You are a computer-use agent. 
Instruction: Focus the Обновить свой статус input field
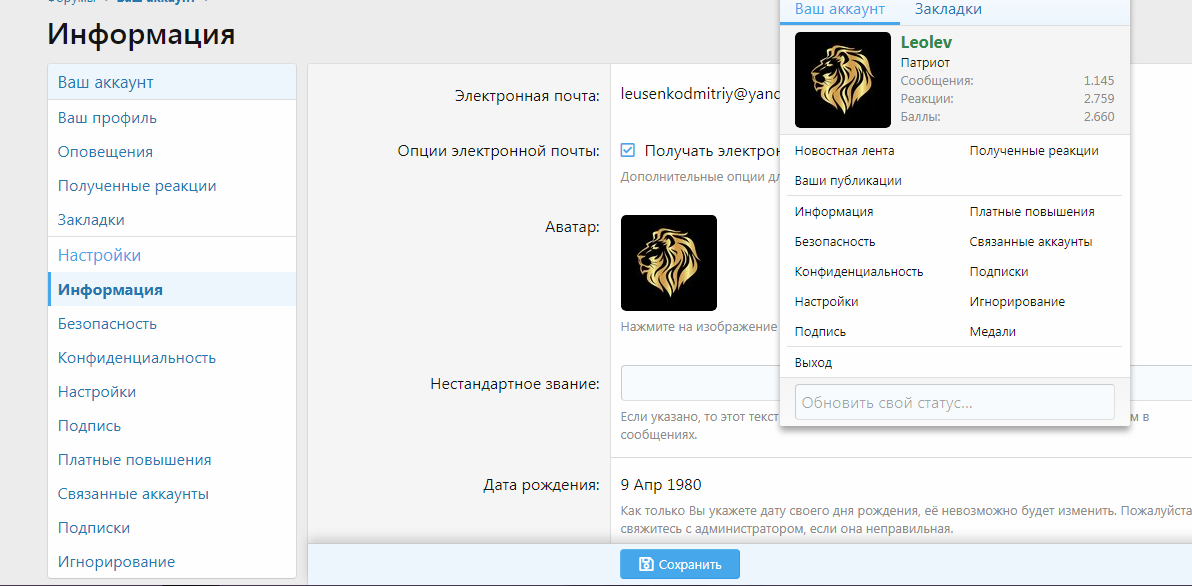[954, 402]
